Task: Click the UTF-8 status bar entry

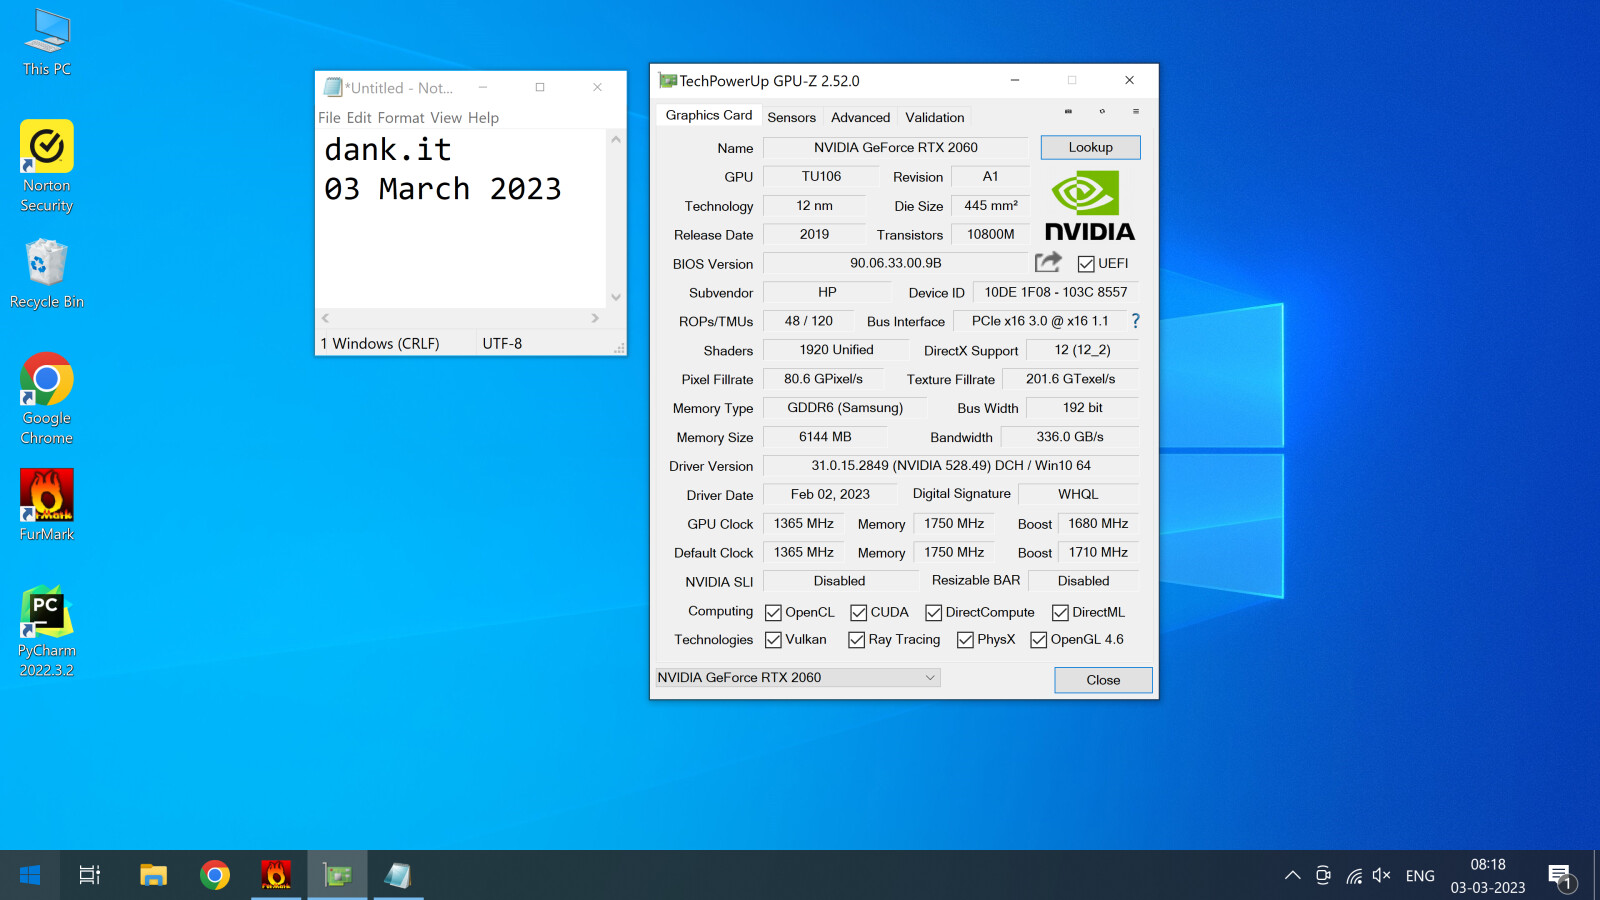Action: [502, 343]
